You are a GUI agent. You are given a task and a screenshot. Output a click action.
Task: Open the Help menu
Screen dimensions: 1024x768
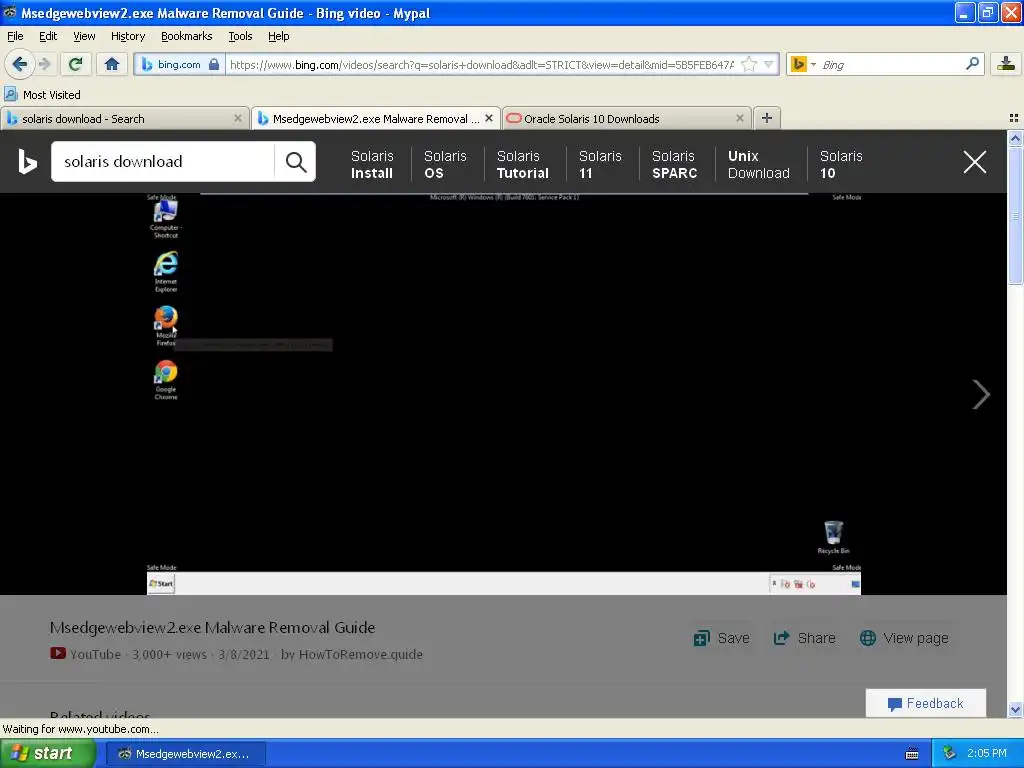tap(279, 36)
